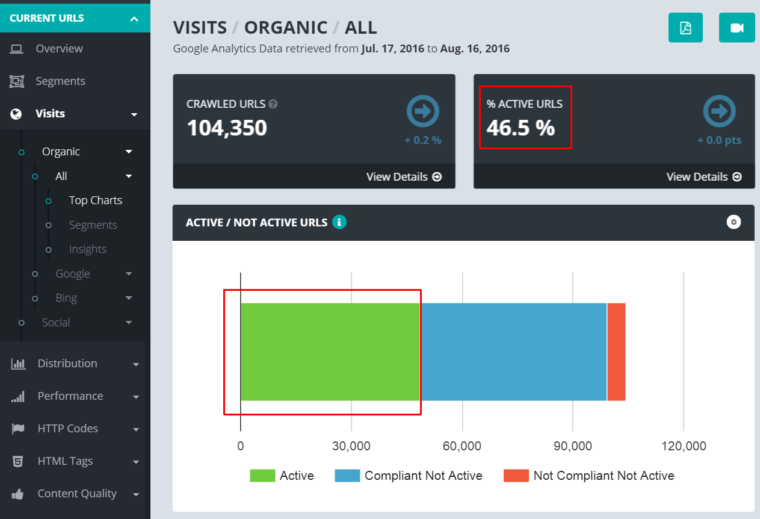Expand the Performance menu caret
This screenshot has width=760, height=519.
tap(136, 397)
